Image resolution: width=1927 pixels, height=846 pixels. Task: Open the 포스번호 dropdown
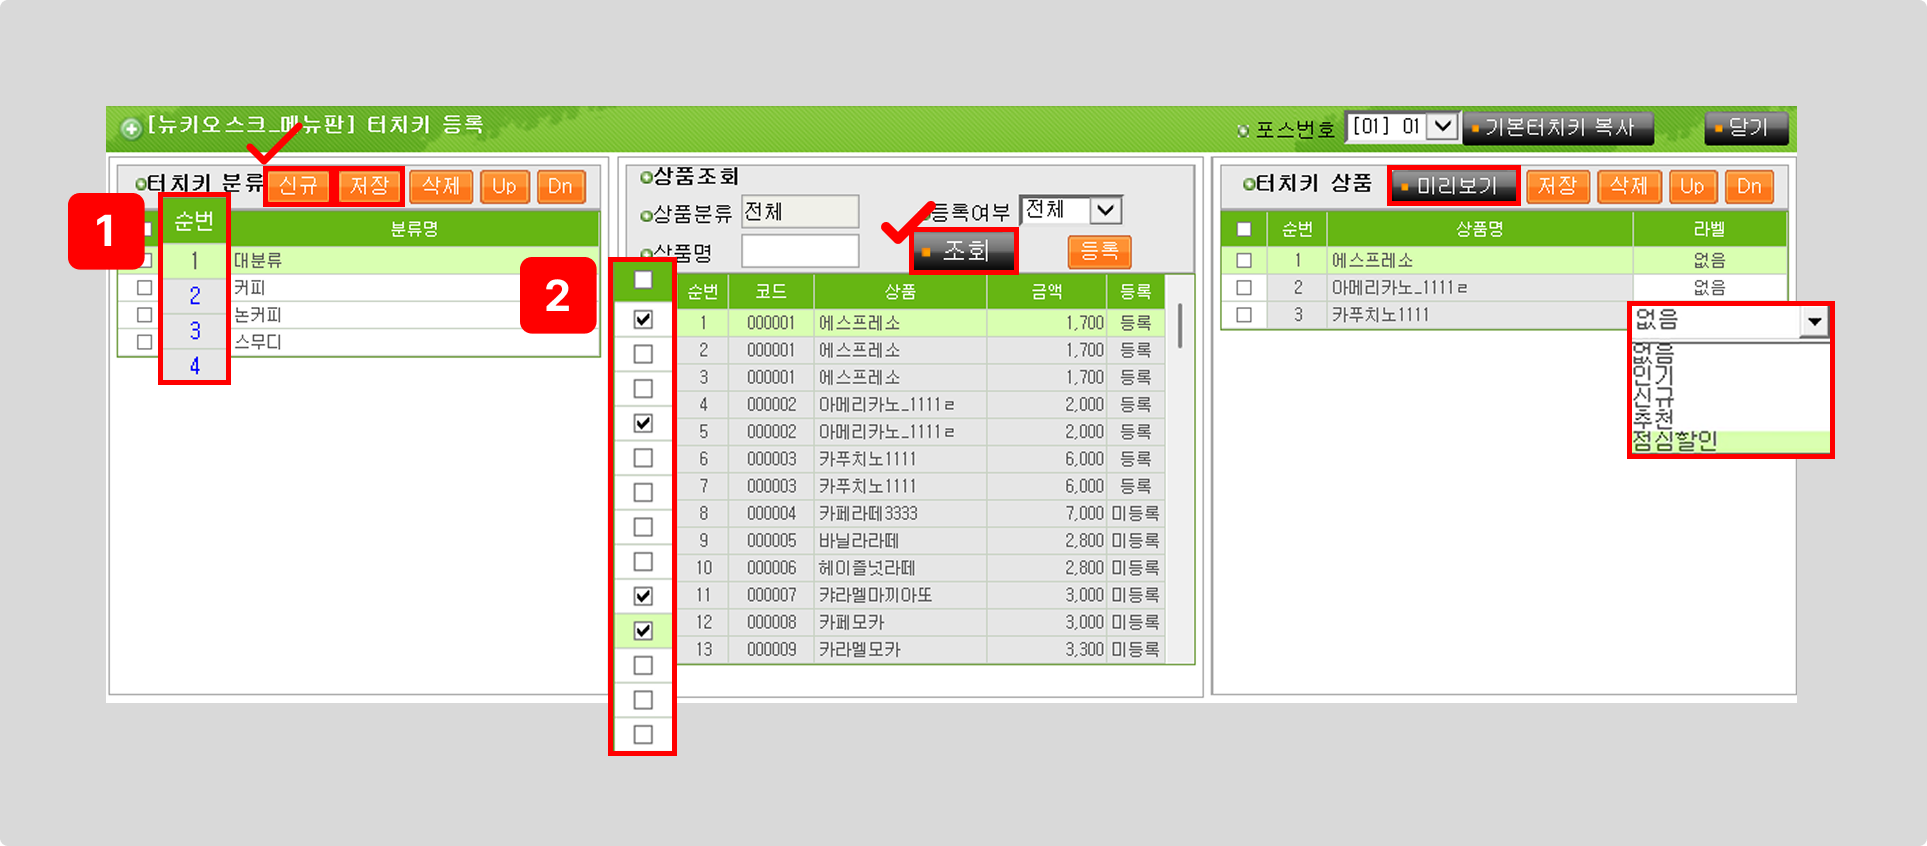pos(1441,127)
